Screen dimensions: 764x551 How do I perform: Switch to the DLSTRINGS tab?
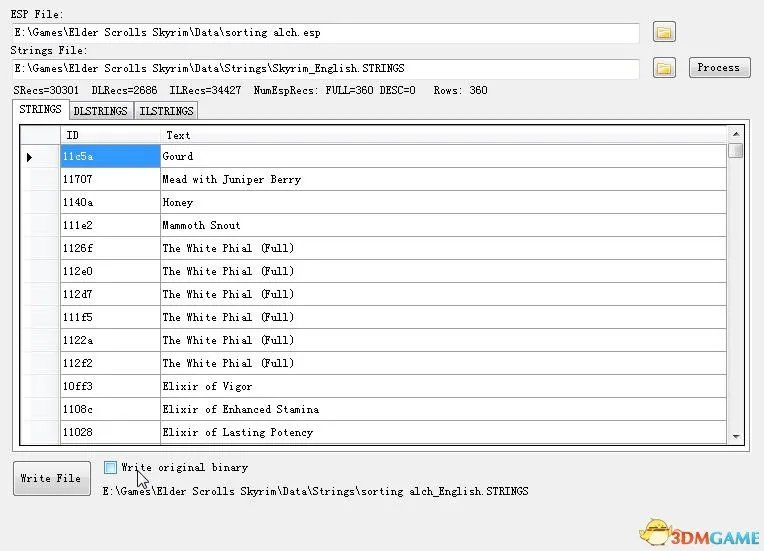click(101, 111)
